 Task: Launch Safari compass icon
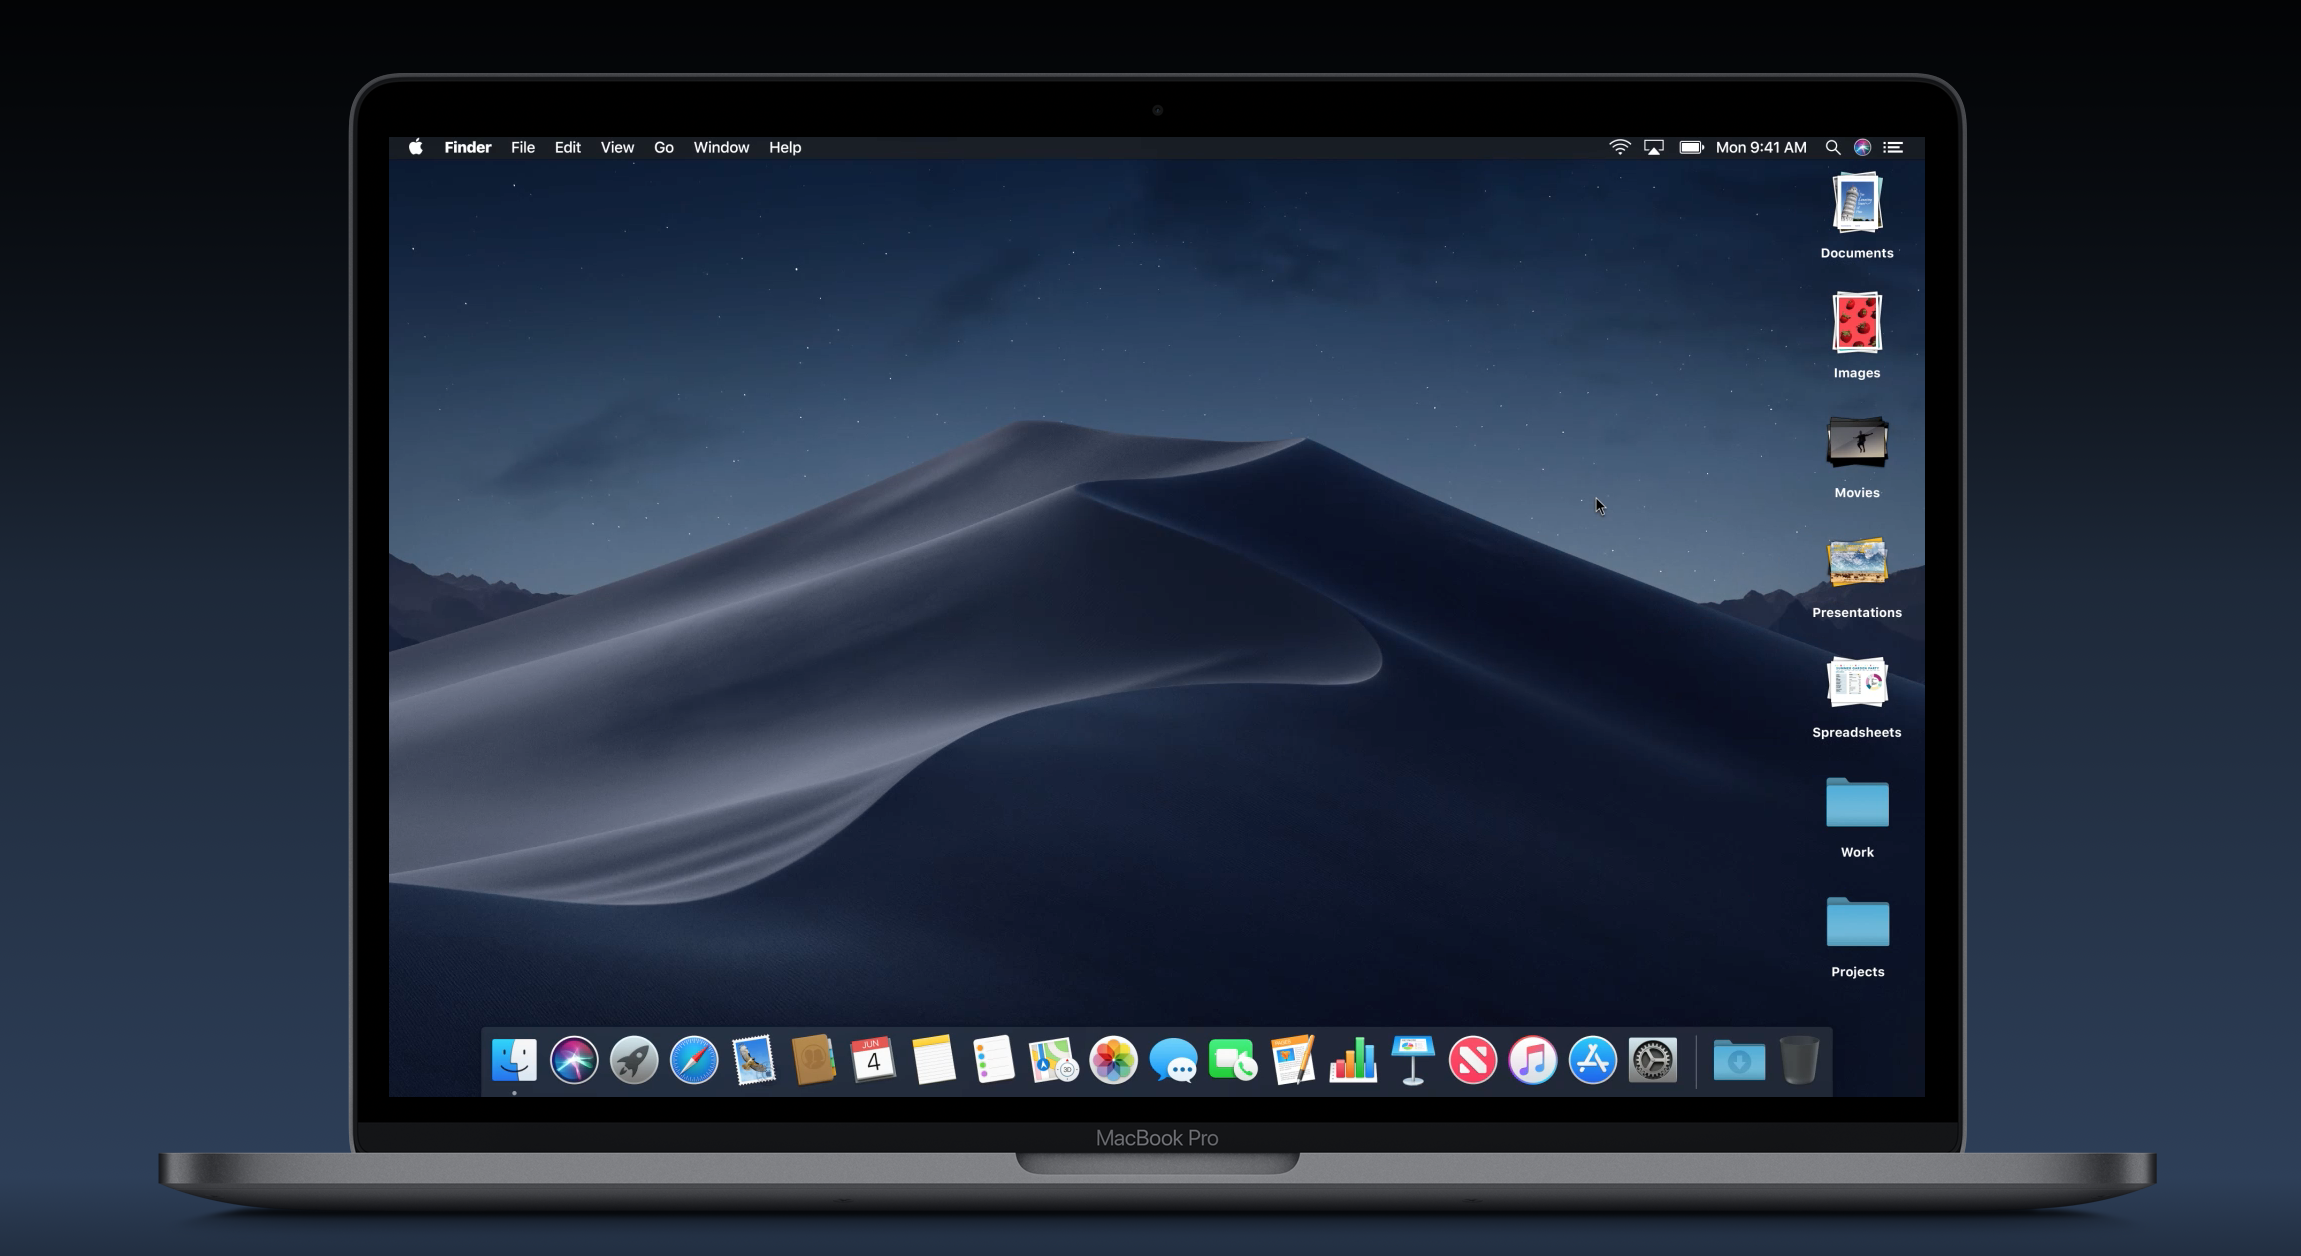(694, 1060)
